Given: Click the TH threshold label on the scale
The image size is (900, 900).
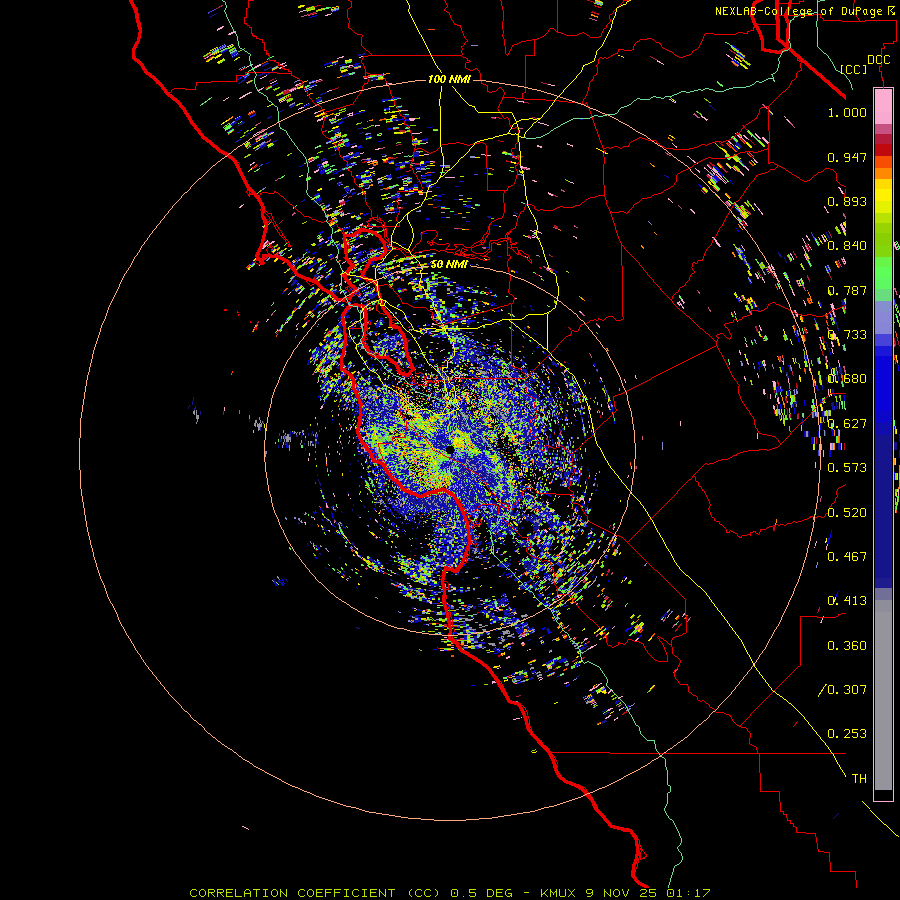Looking at the screenshot, I should click(859, 779).
